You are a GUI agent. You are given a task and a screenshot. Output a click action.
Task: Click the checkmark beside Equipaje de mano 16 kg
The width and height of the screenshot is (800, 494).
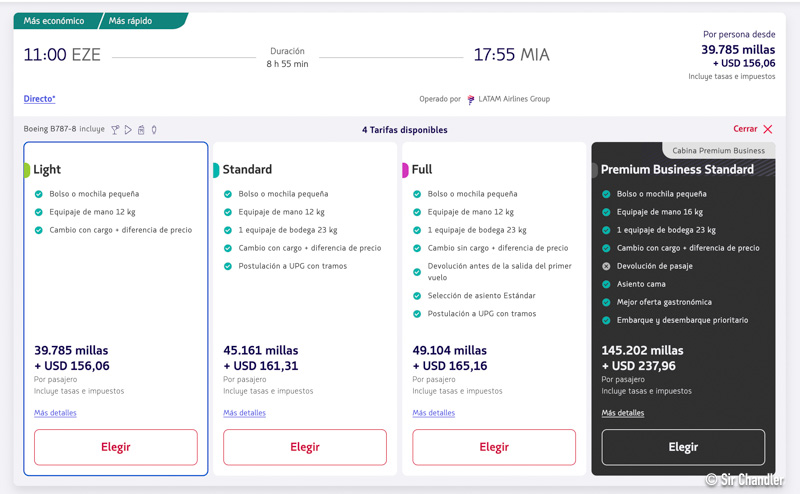pyautogui.click(x=606, y=212)
